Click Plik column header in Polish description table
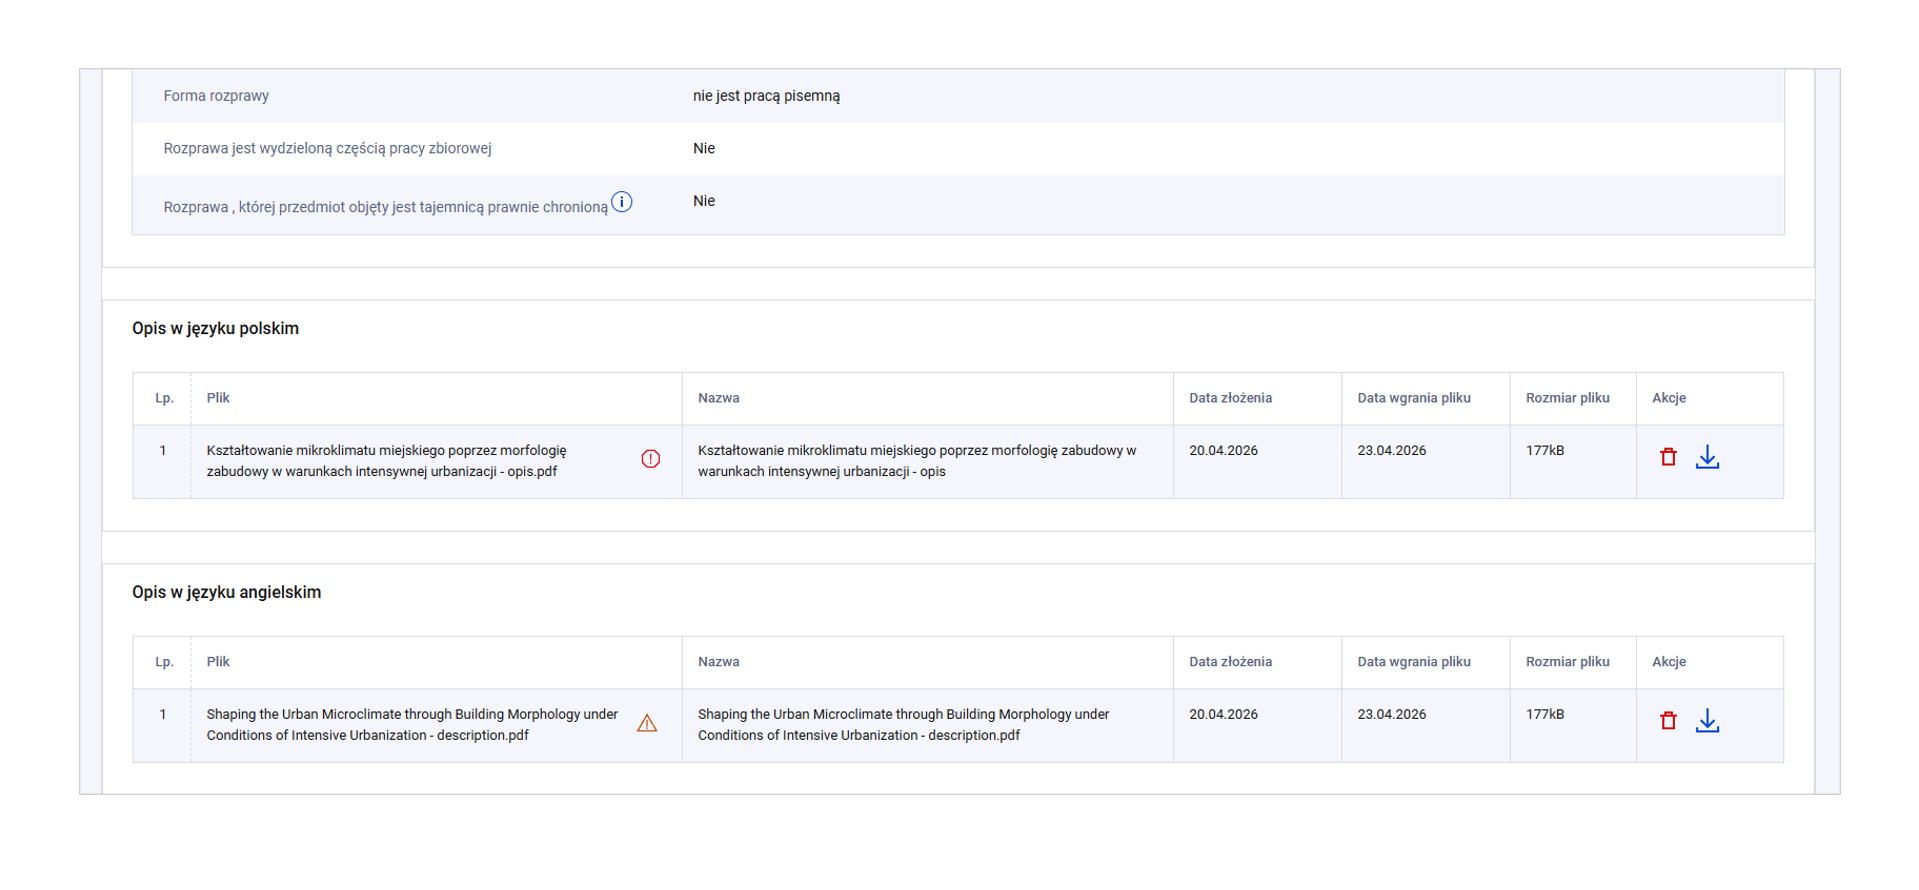This screenshot has width=1919, height=890. (218, 398)
